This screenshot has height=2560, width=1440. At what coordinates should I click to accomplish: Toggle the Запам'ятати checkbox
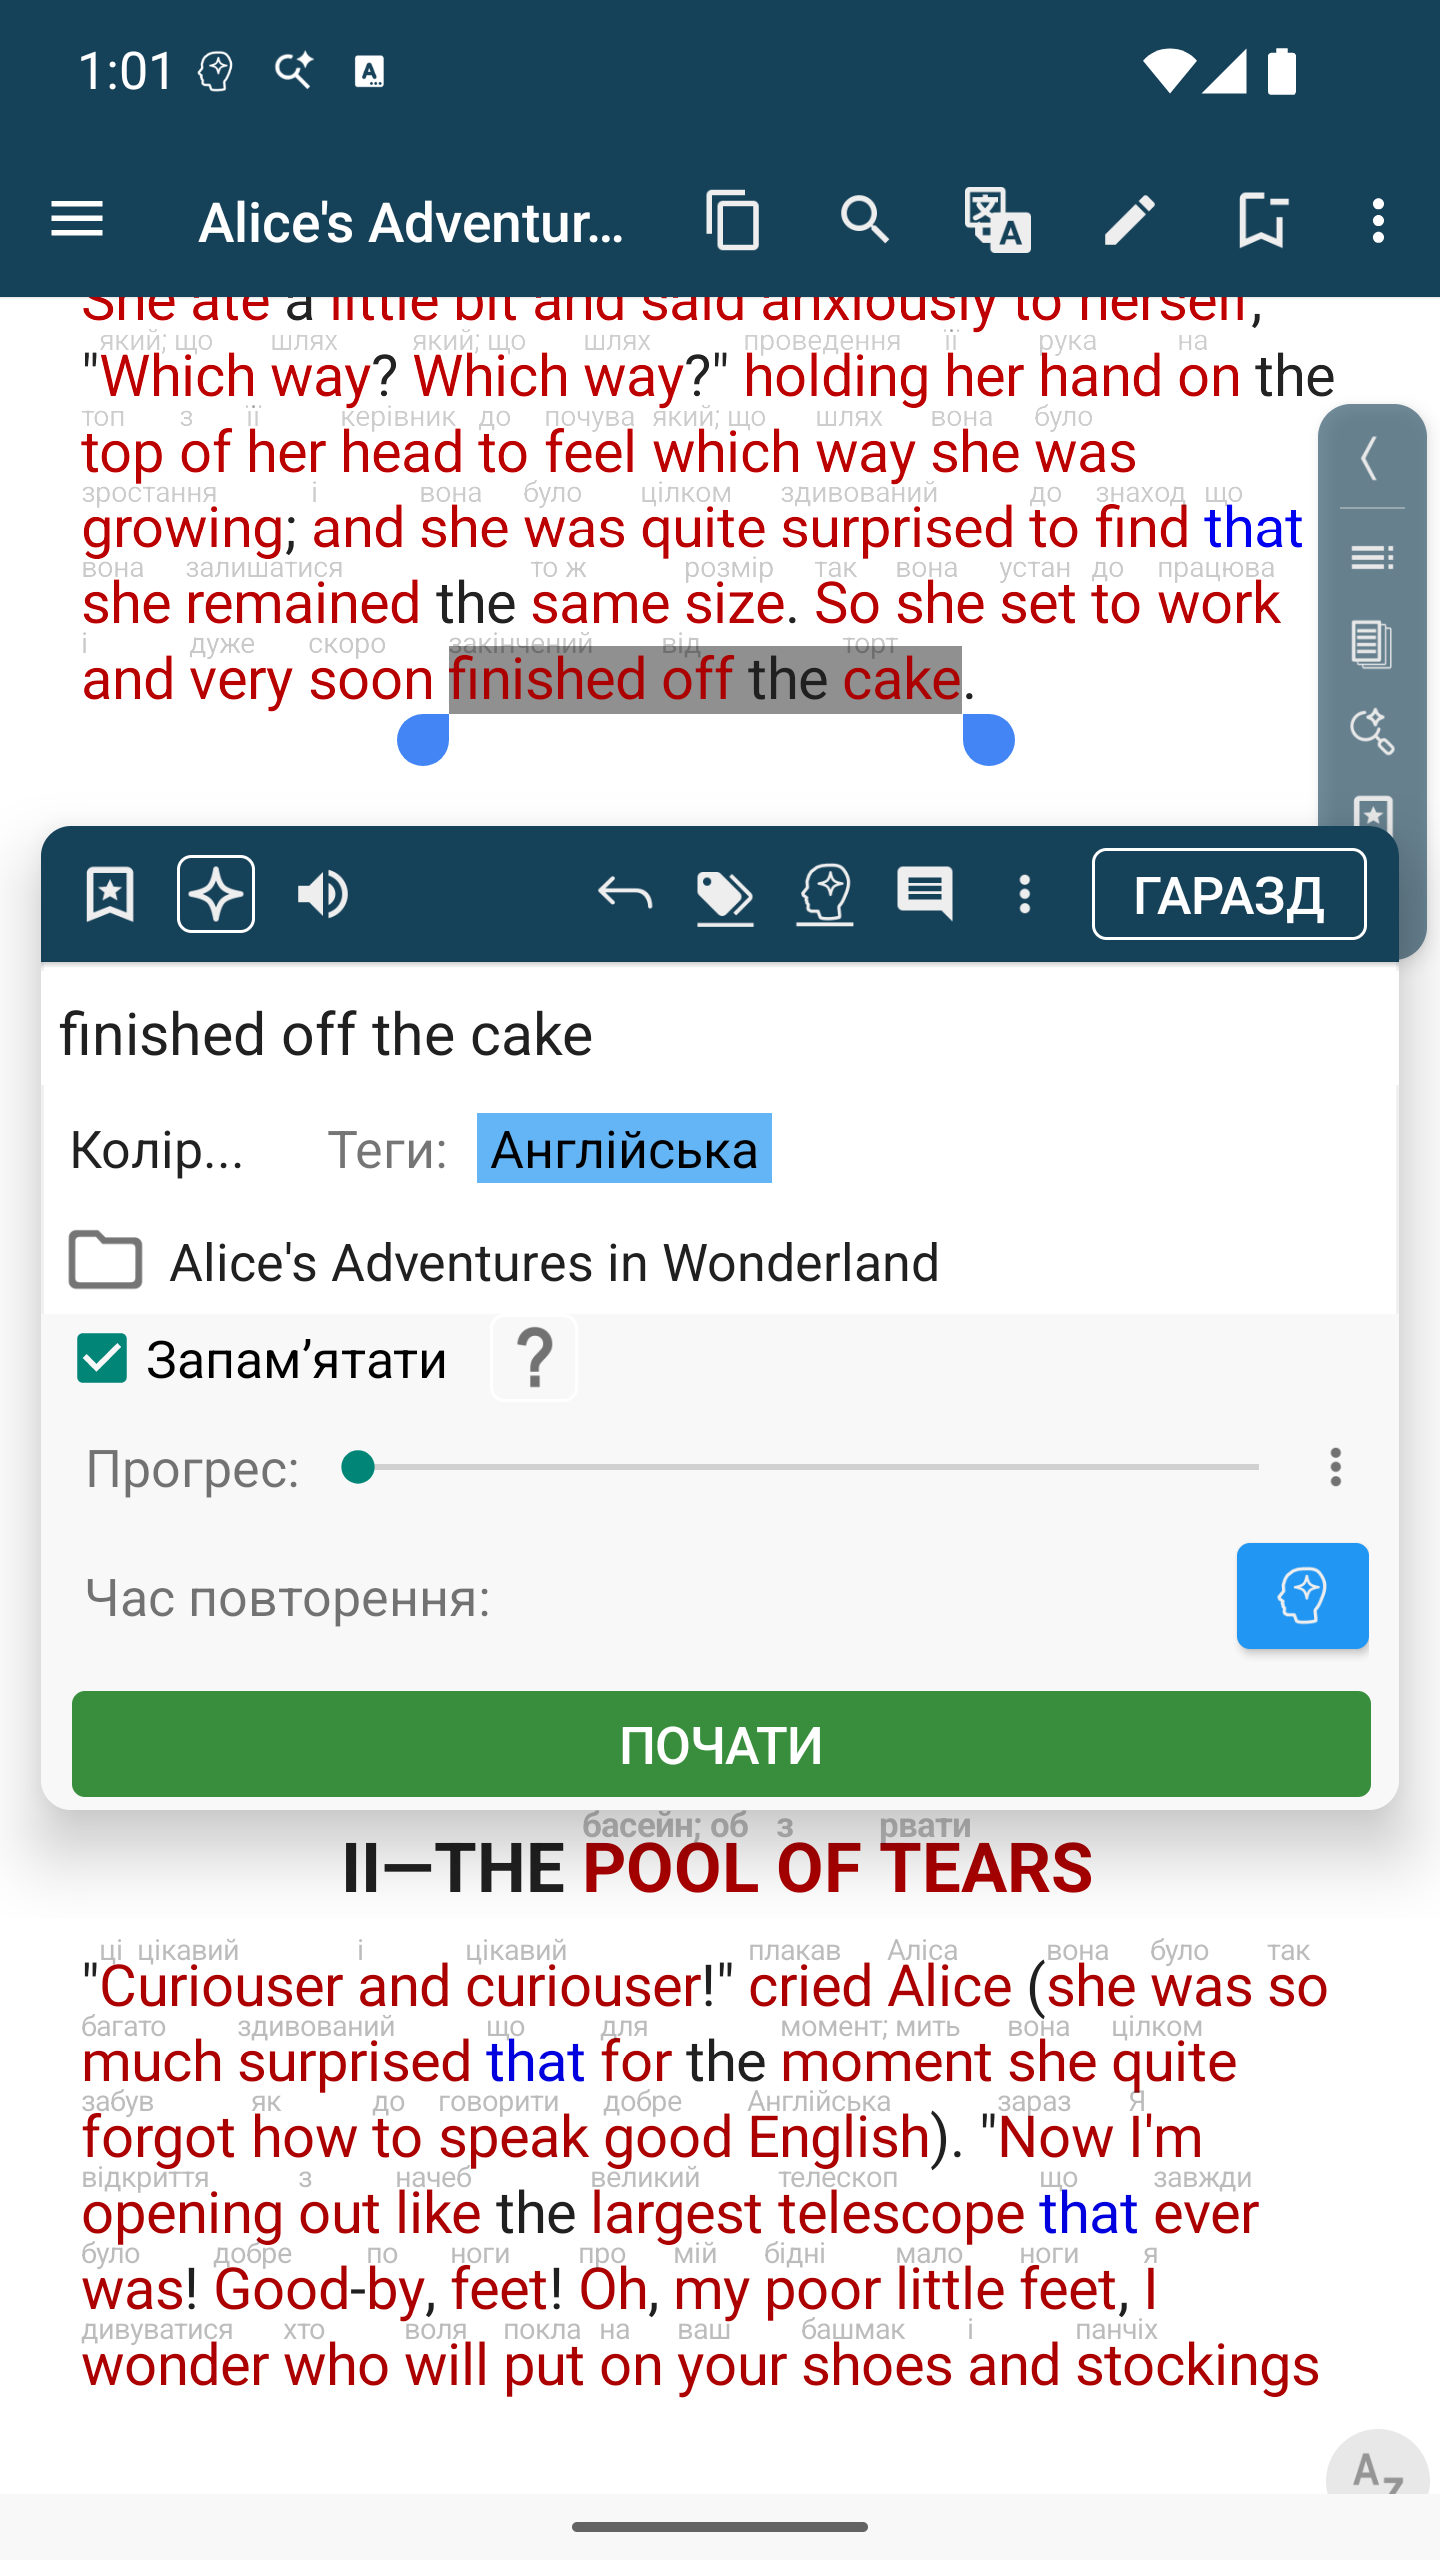pyautogui.click(x=102, y=1359)
